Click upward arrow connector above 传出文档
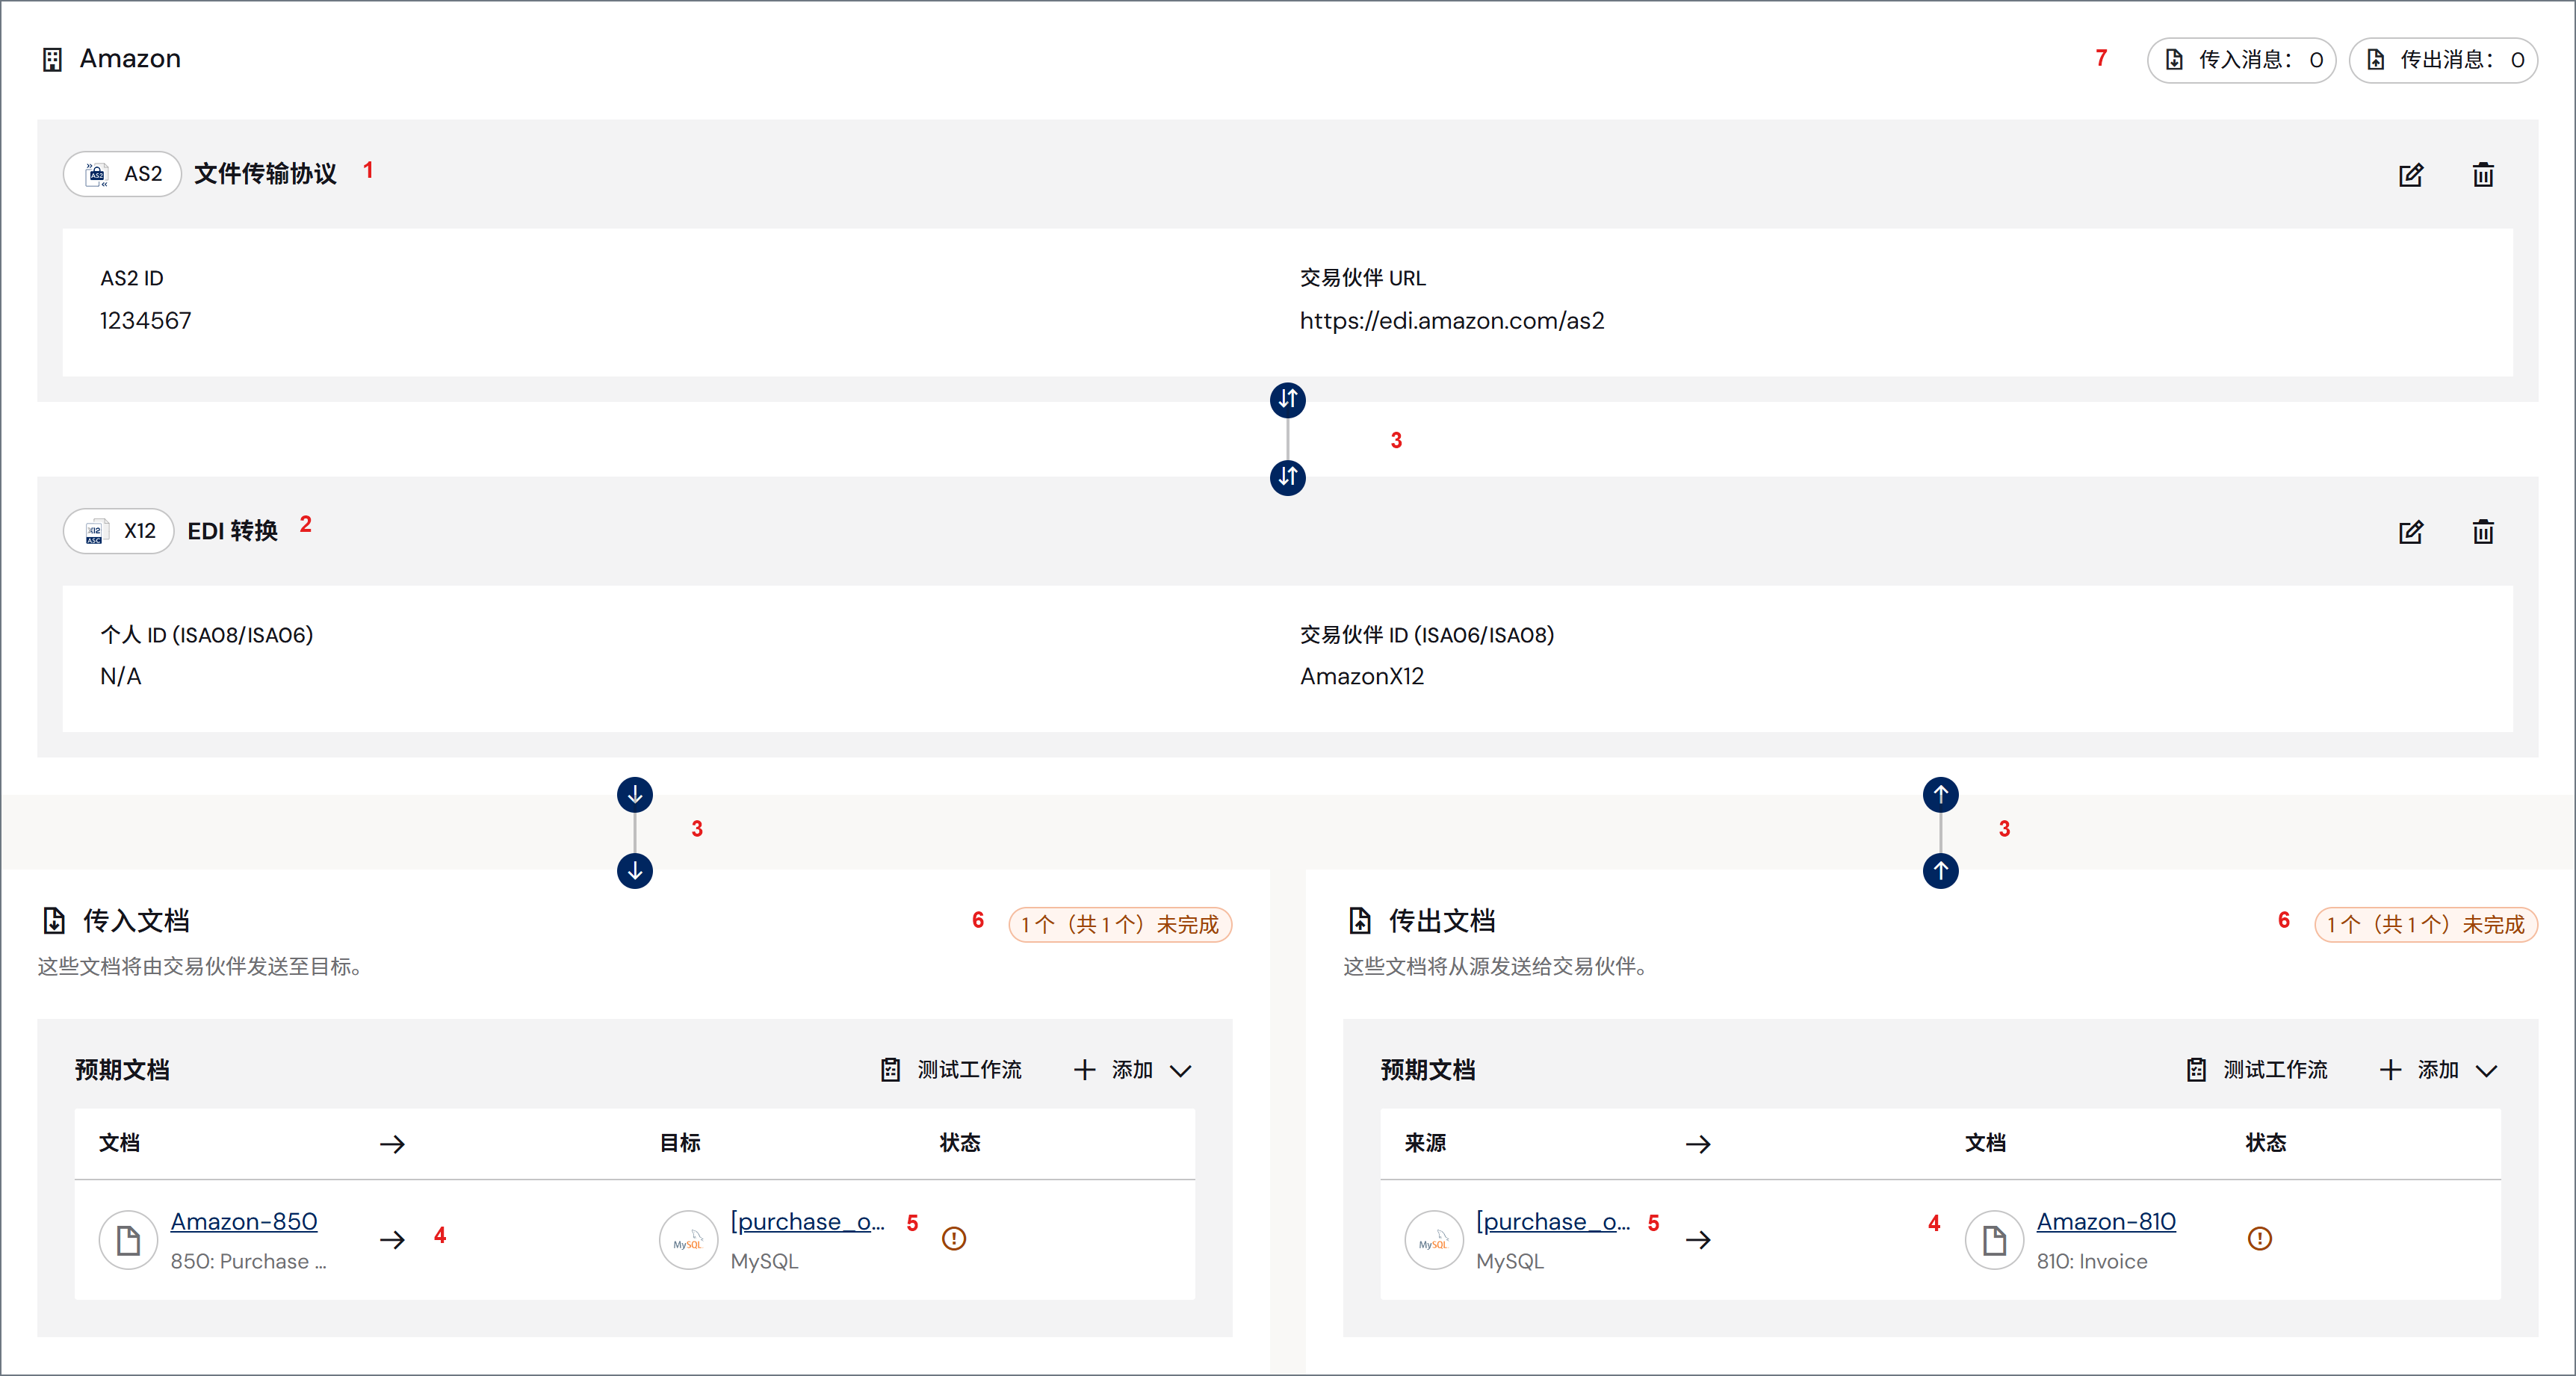 [x=1940, y=871]
